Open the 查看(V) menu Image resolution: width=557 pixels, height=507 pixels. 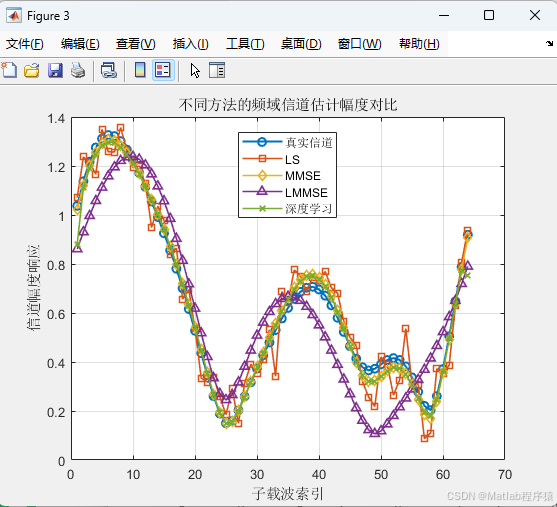point(135,44)
